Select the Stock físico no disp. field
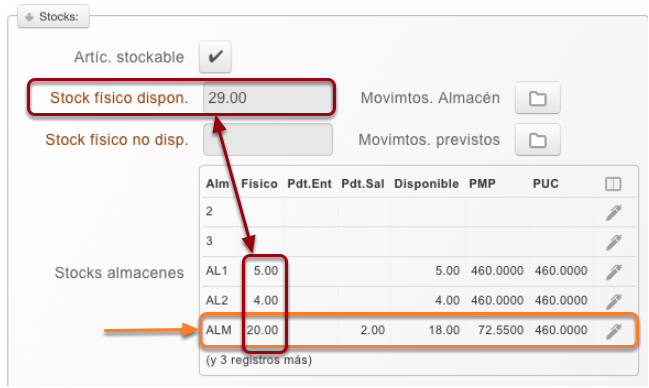The image size is (649, 388). tap(268, 140)
